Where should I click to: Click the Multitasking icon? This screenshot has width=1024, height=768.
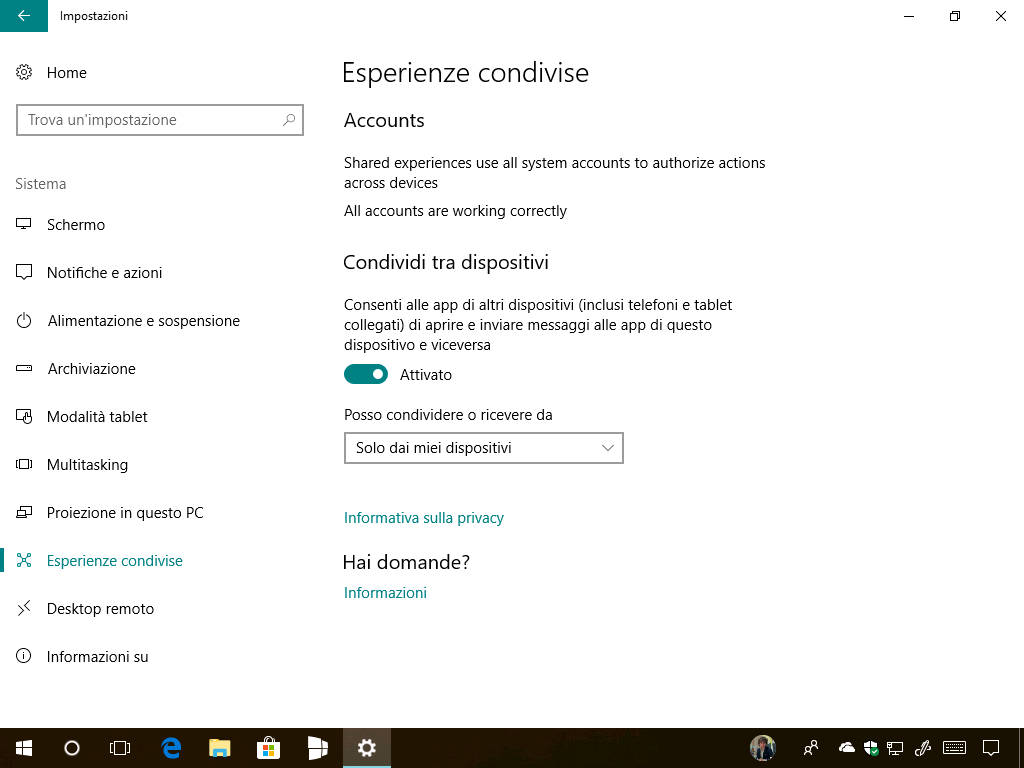(x=24, y=464)
